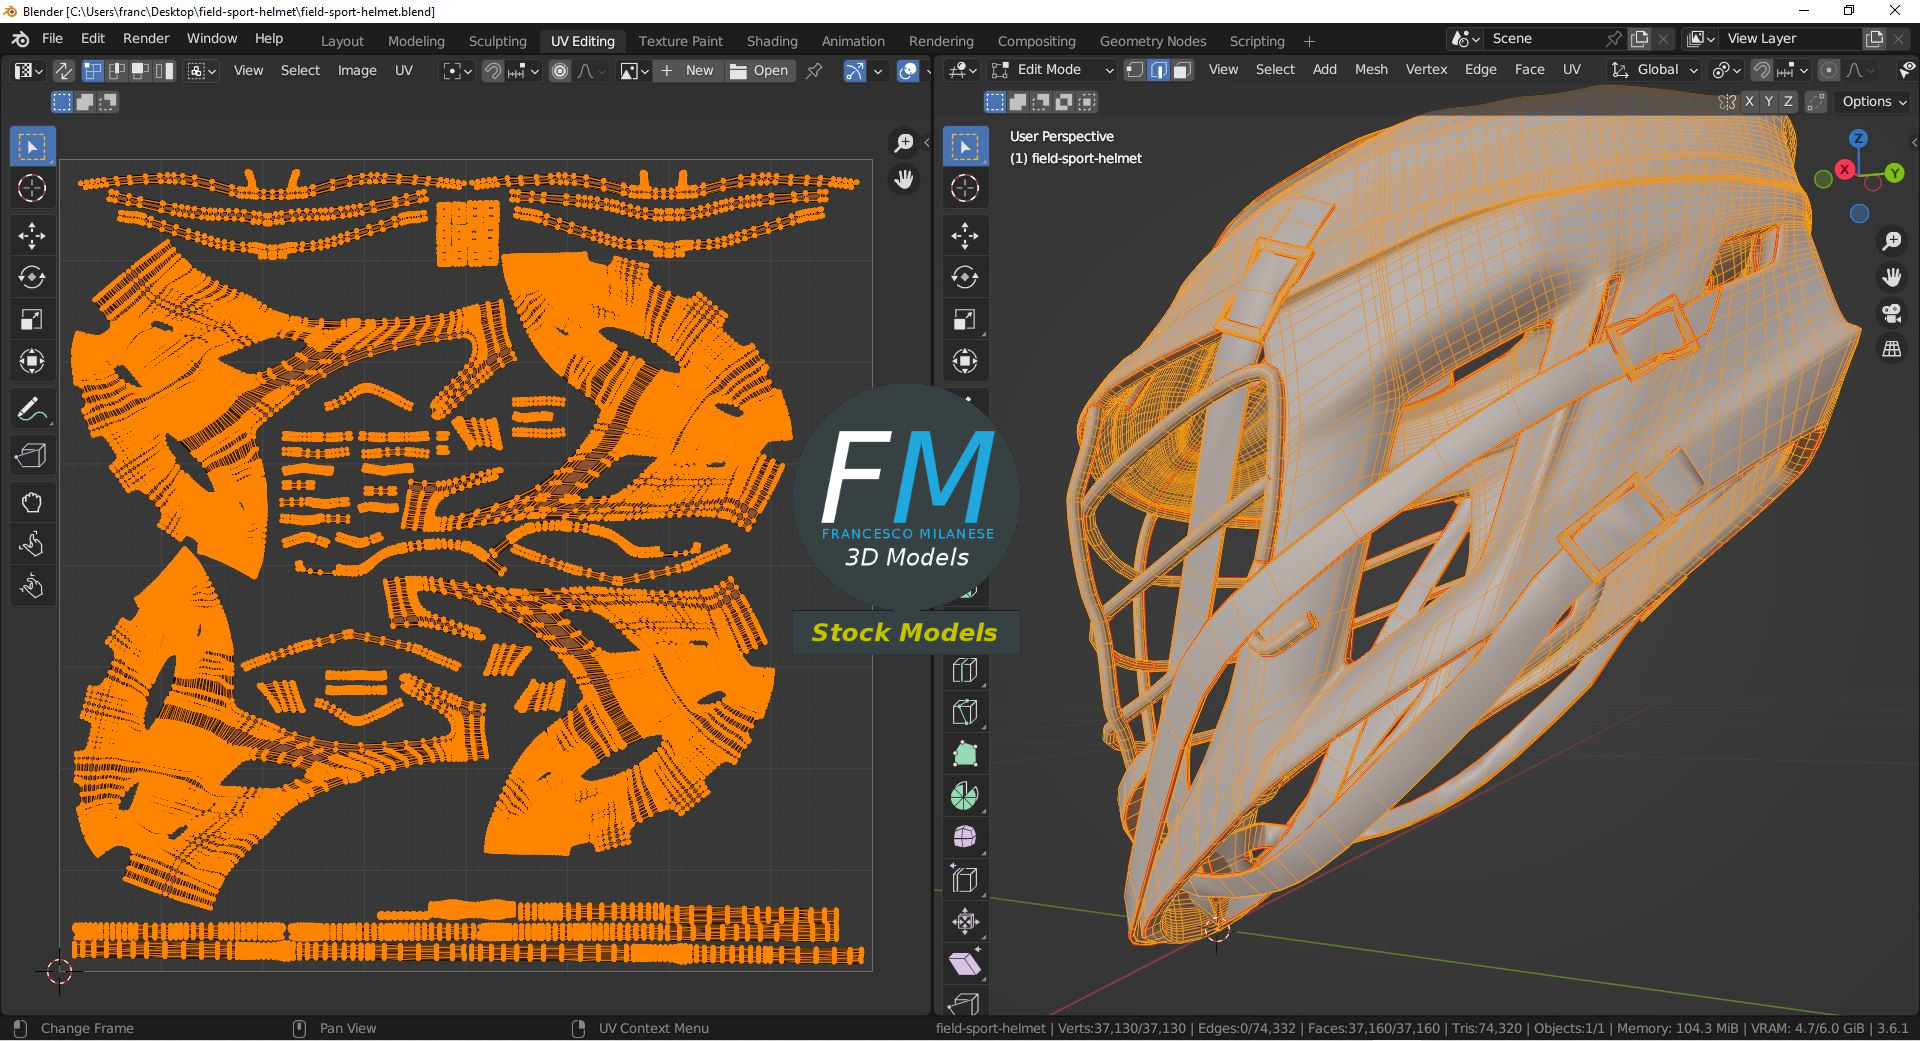The width and height of the screenshot is (1920, 1041).
Task: Switch to UV edge select mode
Action: click(x=117, y=71)
